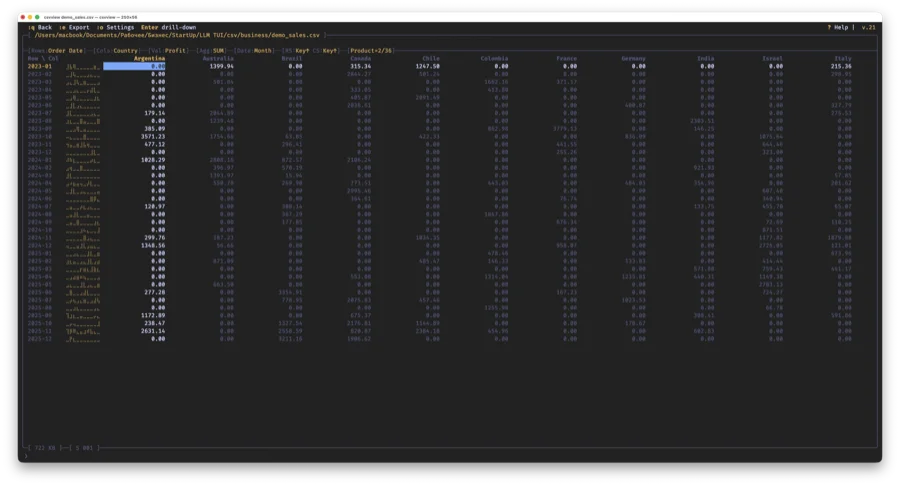900x486 pixels.
Task: Click the sparkline for row 2024-01
Action: (84, 158)
